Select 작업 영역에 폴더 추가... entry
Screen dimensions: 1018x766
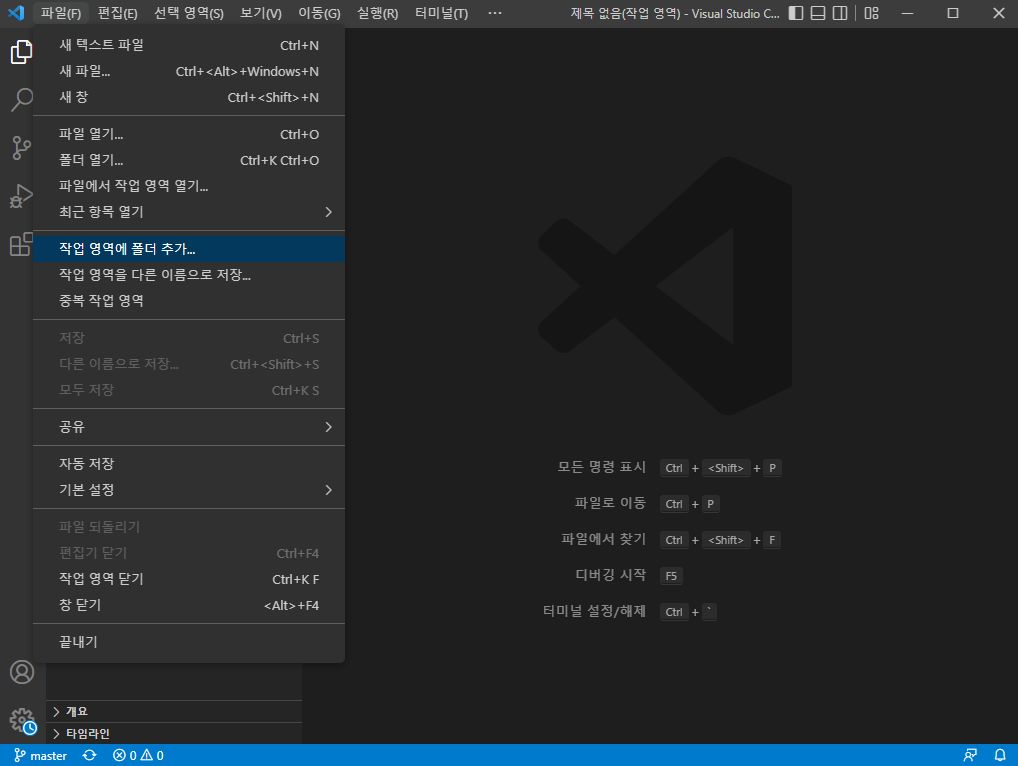[x=189, y=249]
